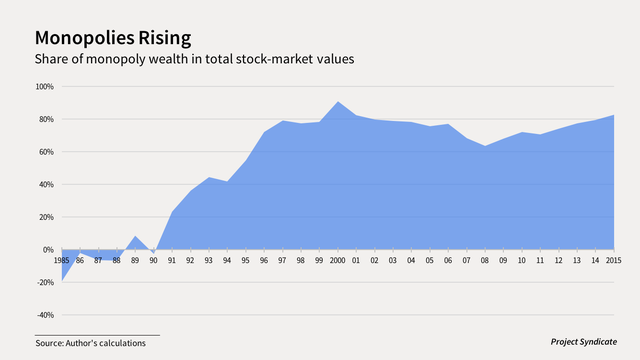Click the 2015 year label on x-axis
Viewport: 640px width, 360px height.
point(613,260)
